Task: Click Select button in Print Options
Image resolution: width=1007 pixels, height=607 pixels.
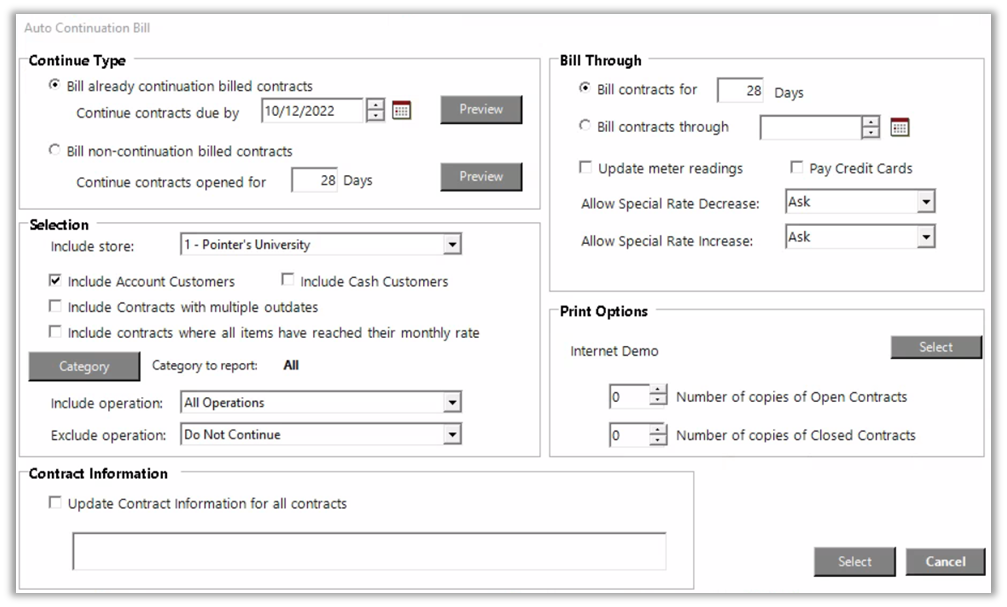Action: click(936, 347)
